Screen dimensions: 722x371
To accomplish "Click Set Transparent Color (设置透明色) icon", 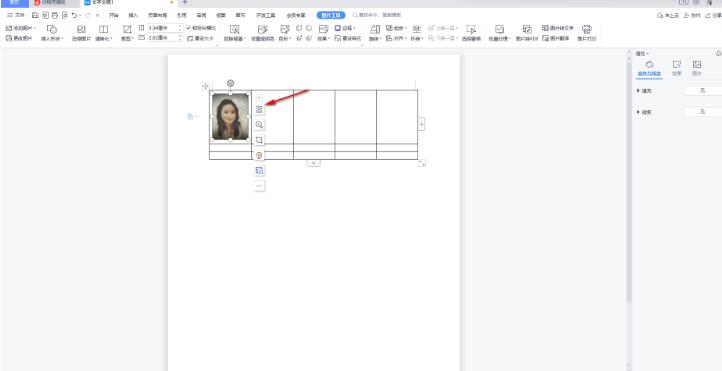I will click(262, 29).
